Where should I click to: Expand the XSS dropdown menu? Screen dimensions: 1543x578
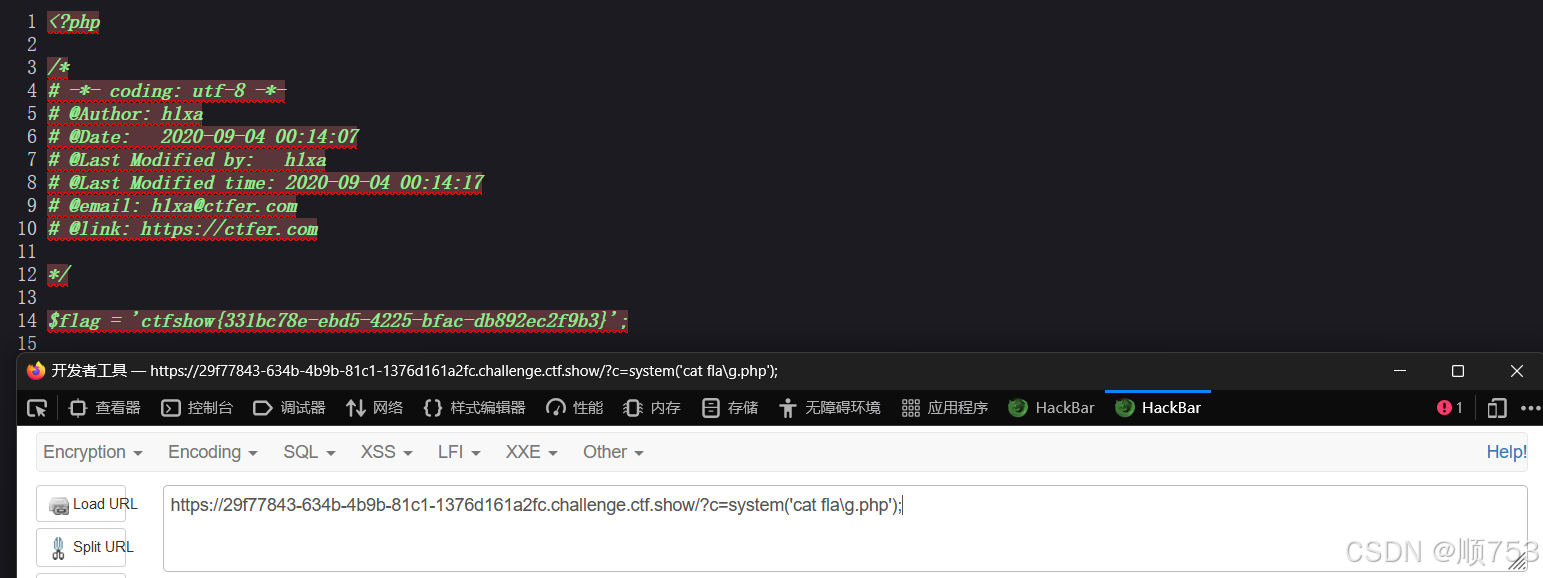[x=387, y=452]
